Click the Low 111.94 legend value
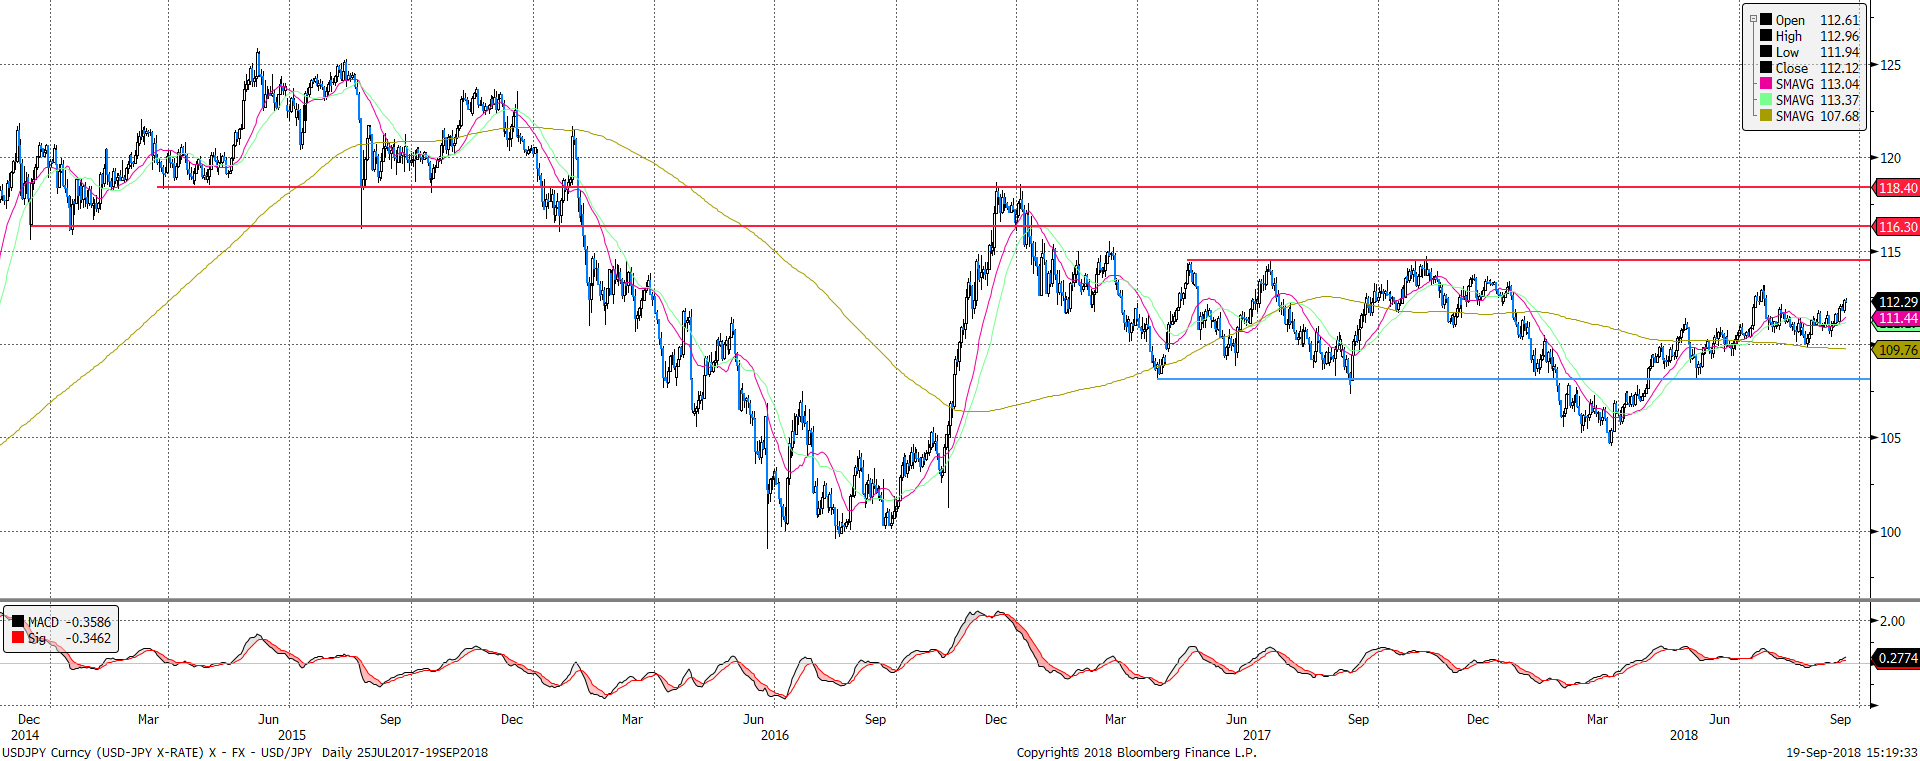This screenshot has width=1920, height=761. (x=1839, y=52)
